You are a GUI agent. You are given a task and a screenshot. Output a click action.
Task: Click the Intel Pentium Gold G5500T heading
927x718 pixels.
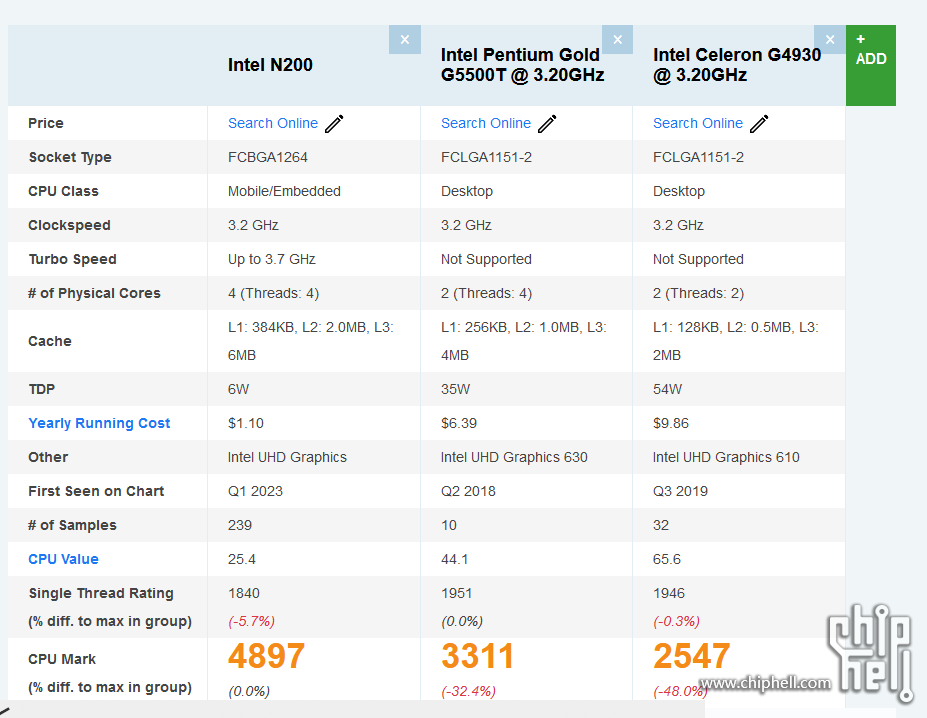tap(522, 65)
